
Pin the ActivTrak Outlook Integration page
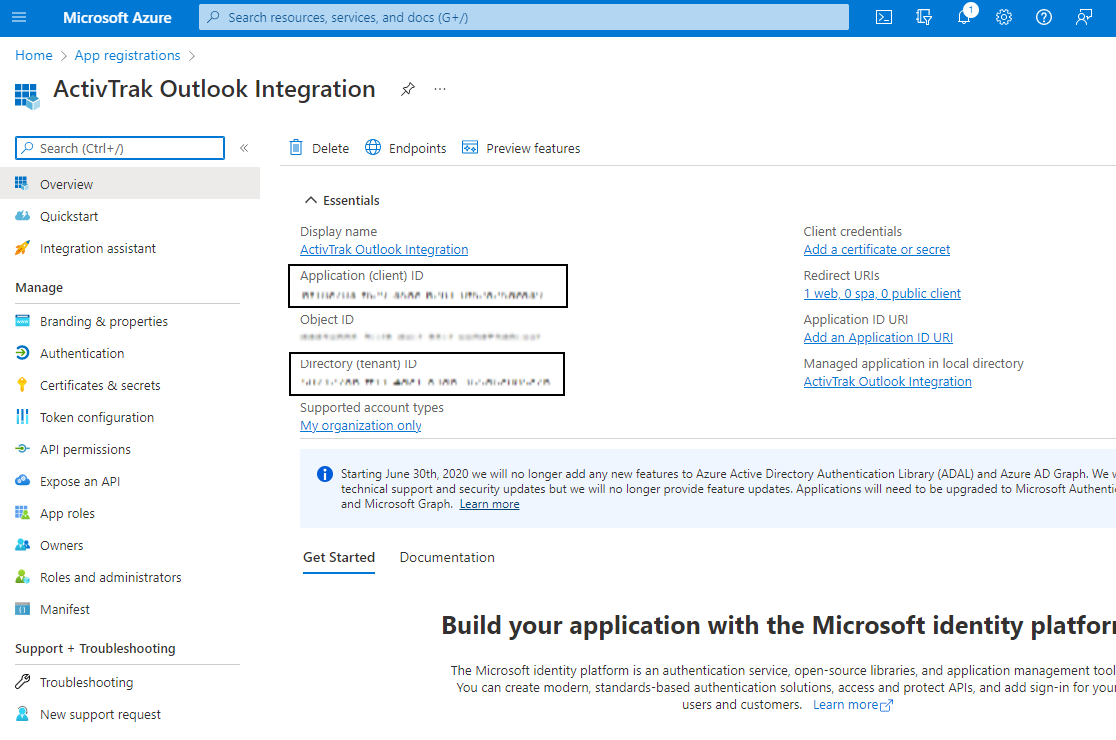coord(407,89)
